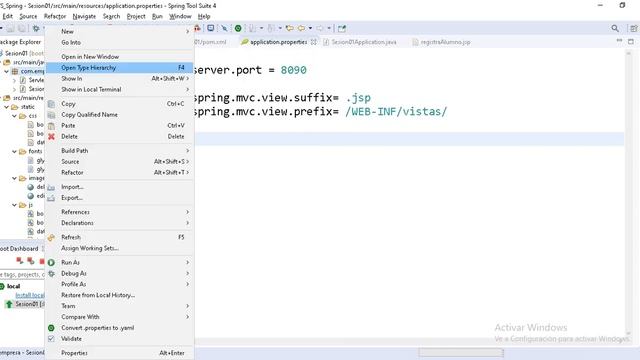The image size is (640, 360).
Task: Click the install local link in Boot Dashboard
Action: click(30, 295)
